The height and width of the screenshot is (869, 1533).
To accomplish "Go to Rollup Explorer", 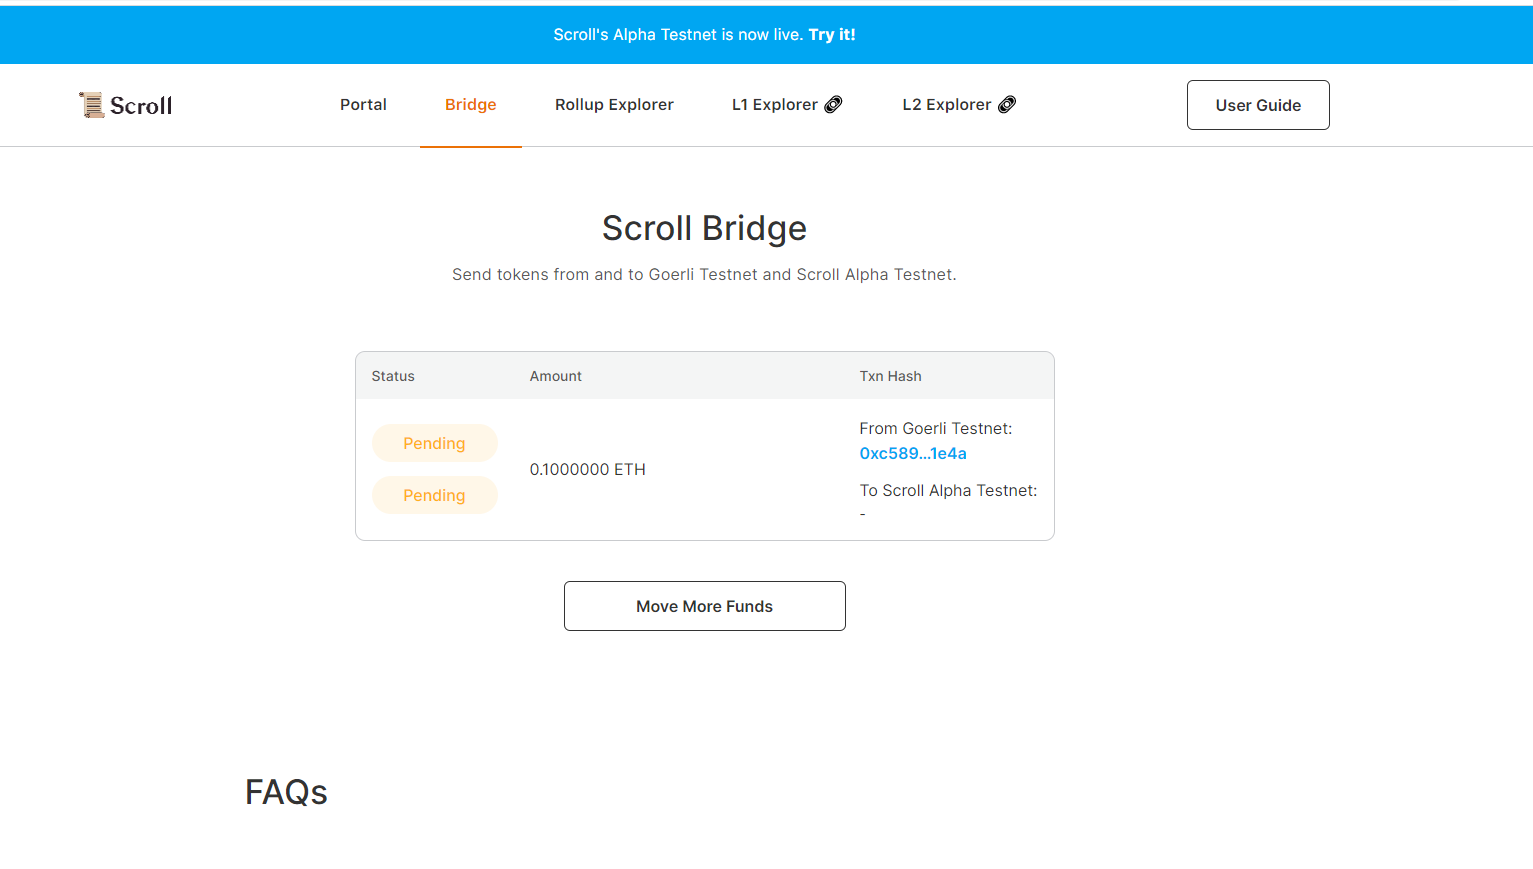I will pos(614,104).
